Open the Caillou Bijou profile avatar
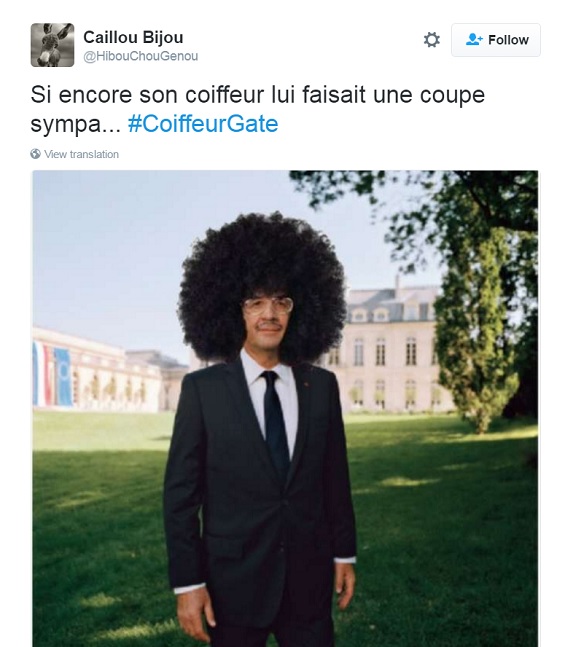This screenshot has width=565, height=647. point(52,45)
